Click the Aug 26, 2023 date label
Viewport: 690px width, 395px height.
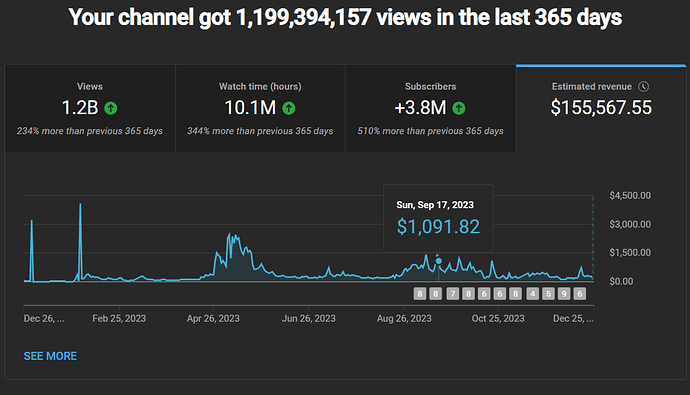(x=404, y=318)
